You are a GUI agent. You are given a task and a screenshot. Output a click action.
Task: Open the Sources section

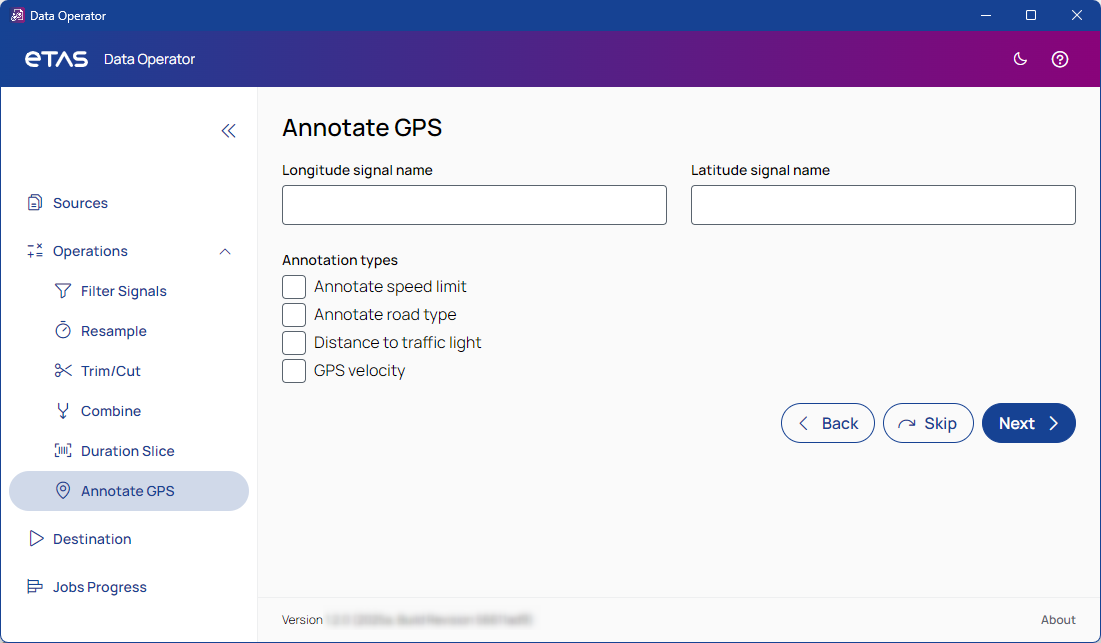click(80, 203)
